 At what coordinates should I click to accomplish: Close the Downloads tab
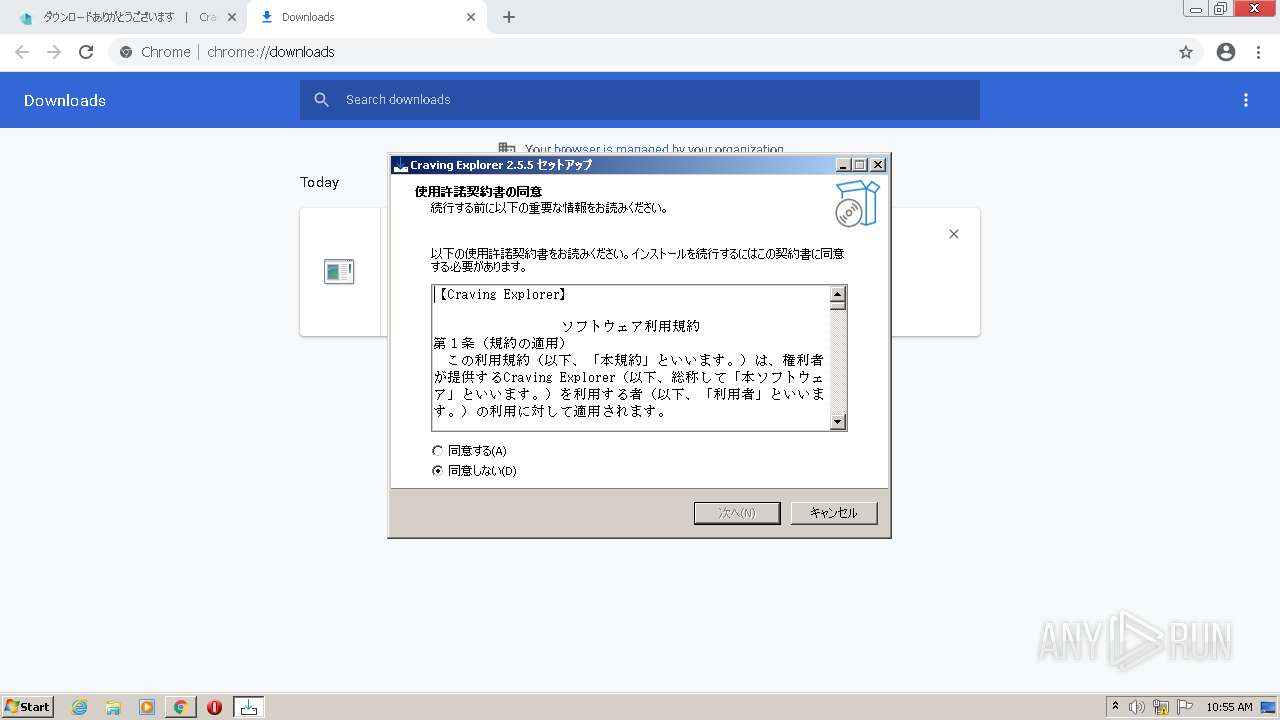click(471, 17)
